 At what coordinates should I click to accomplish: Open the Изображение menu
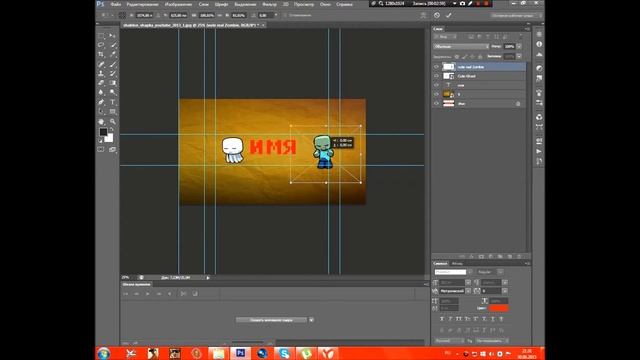coord(178,4)
